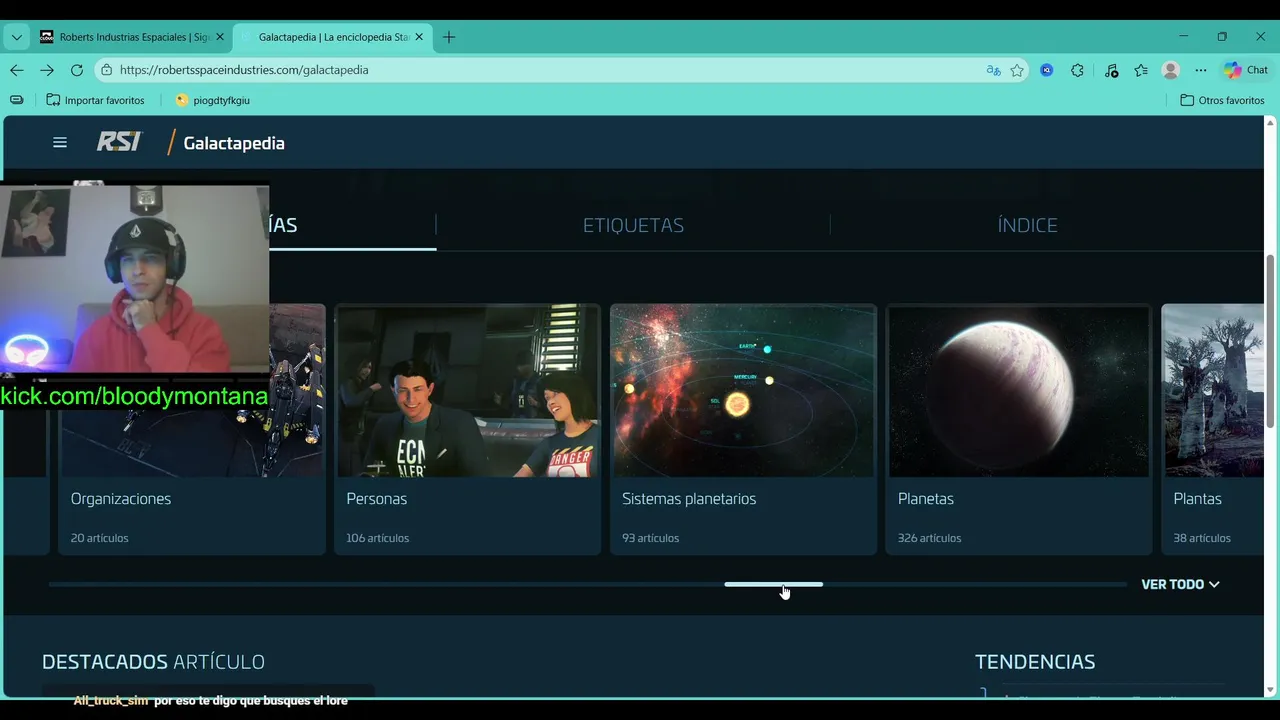Open Otros favoritos folder

1222,100
